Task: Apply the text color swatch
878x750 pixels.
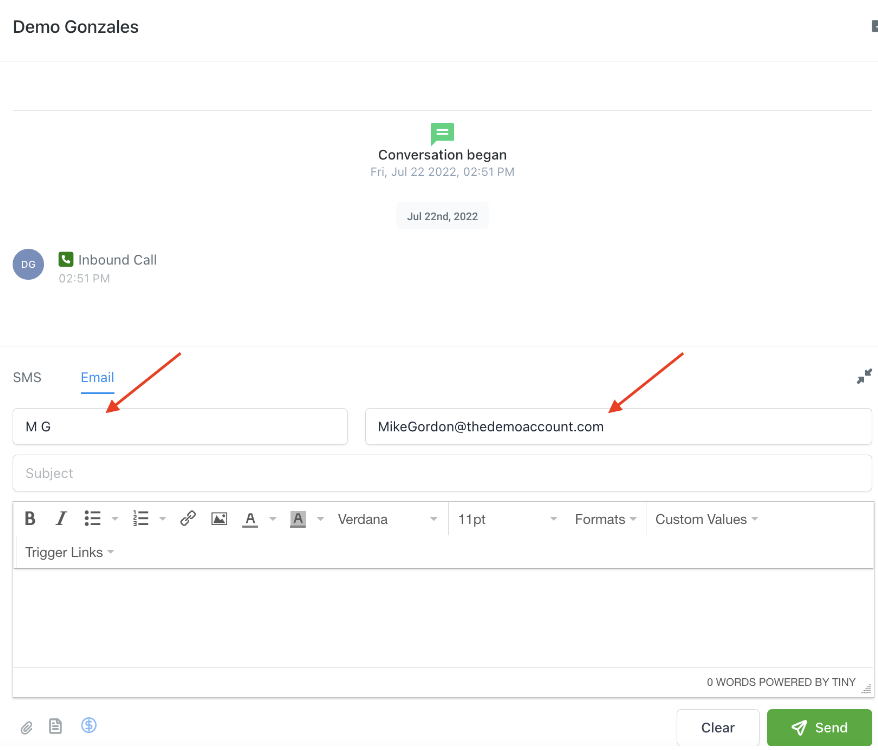Action: click(250, 519)
